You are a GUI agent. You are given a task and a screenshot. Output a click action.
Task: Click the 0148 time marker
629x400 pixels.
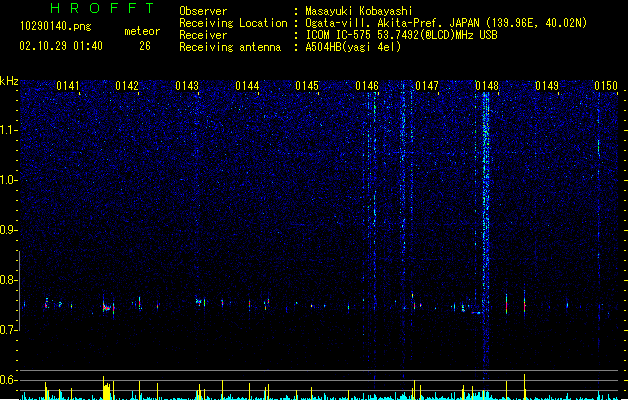(487, 86)
